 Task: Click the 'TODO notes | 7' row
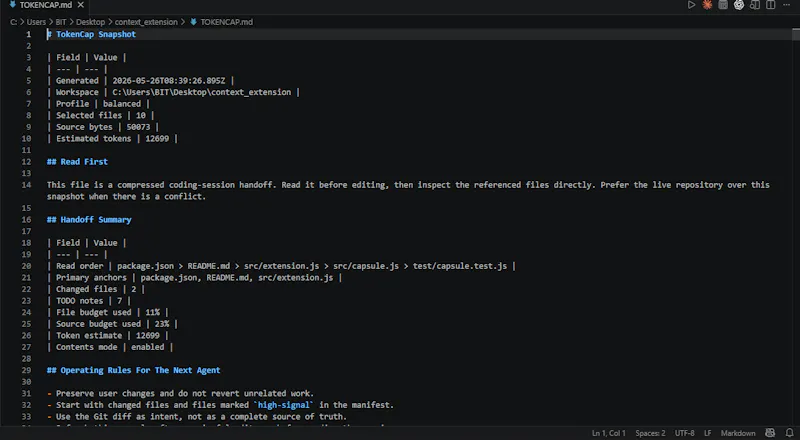click(89, 301)
